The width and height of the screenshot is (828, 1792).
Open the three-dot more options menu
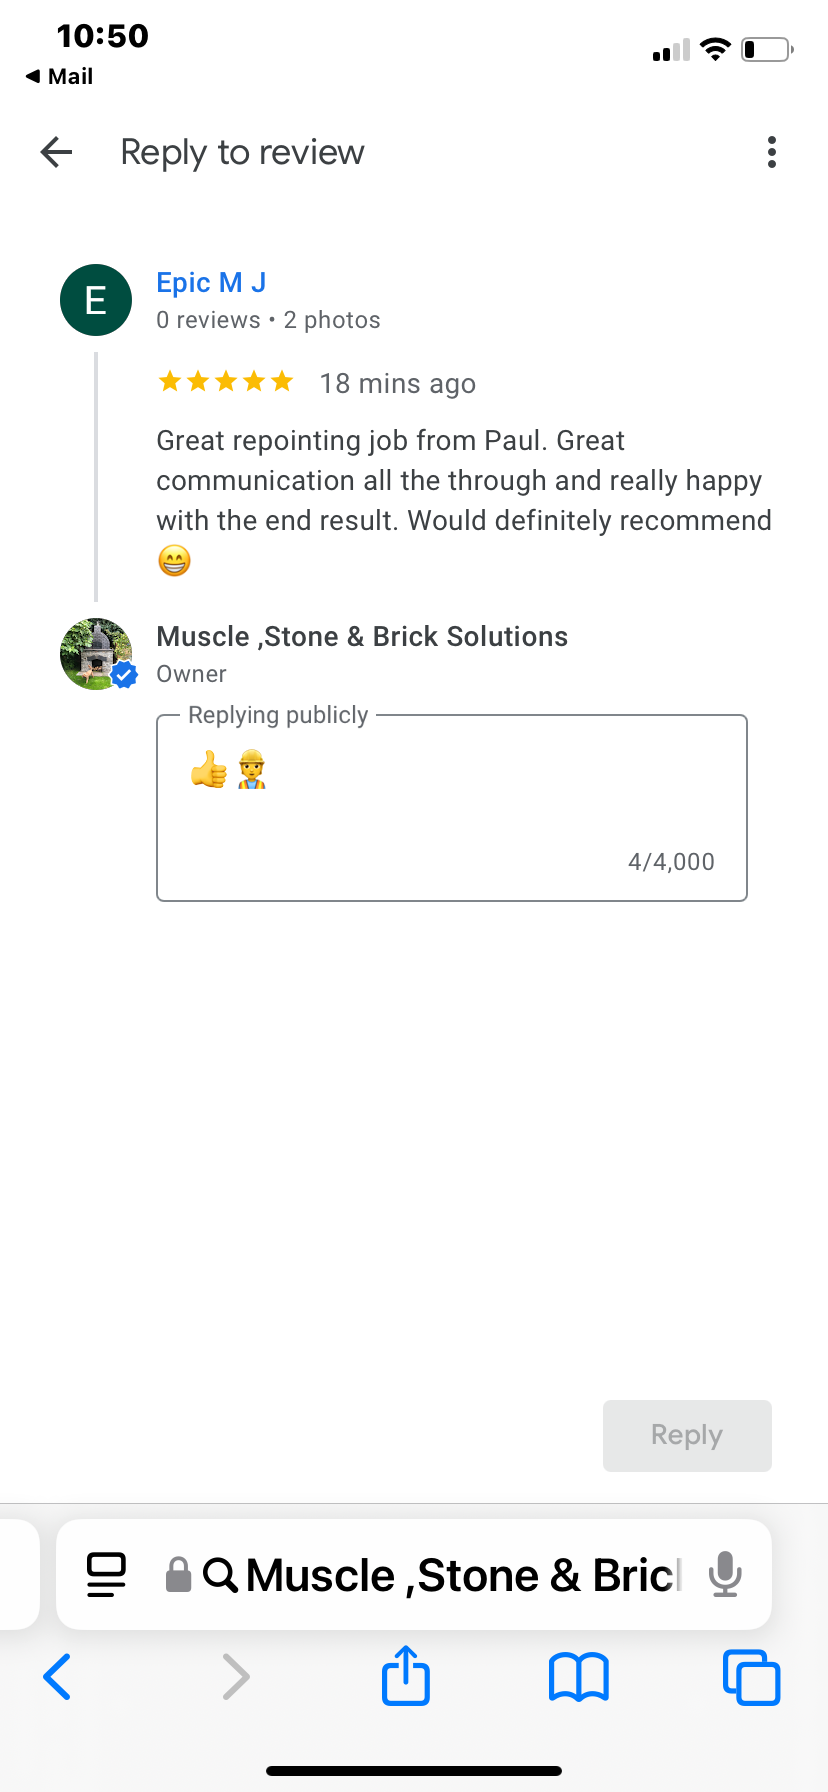771,152
